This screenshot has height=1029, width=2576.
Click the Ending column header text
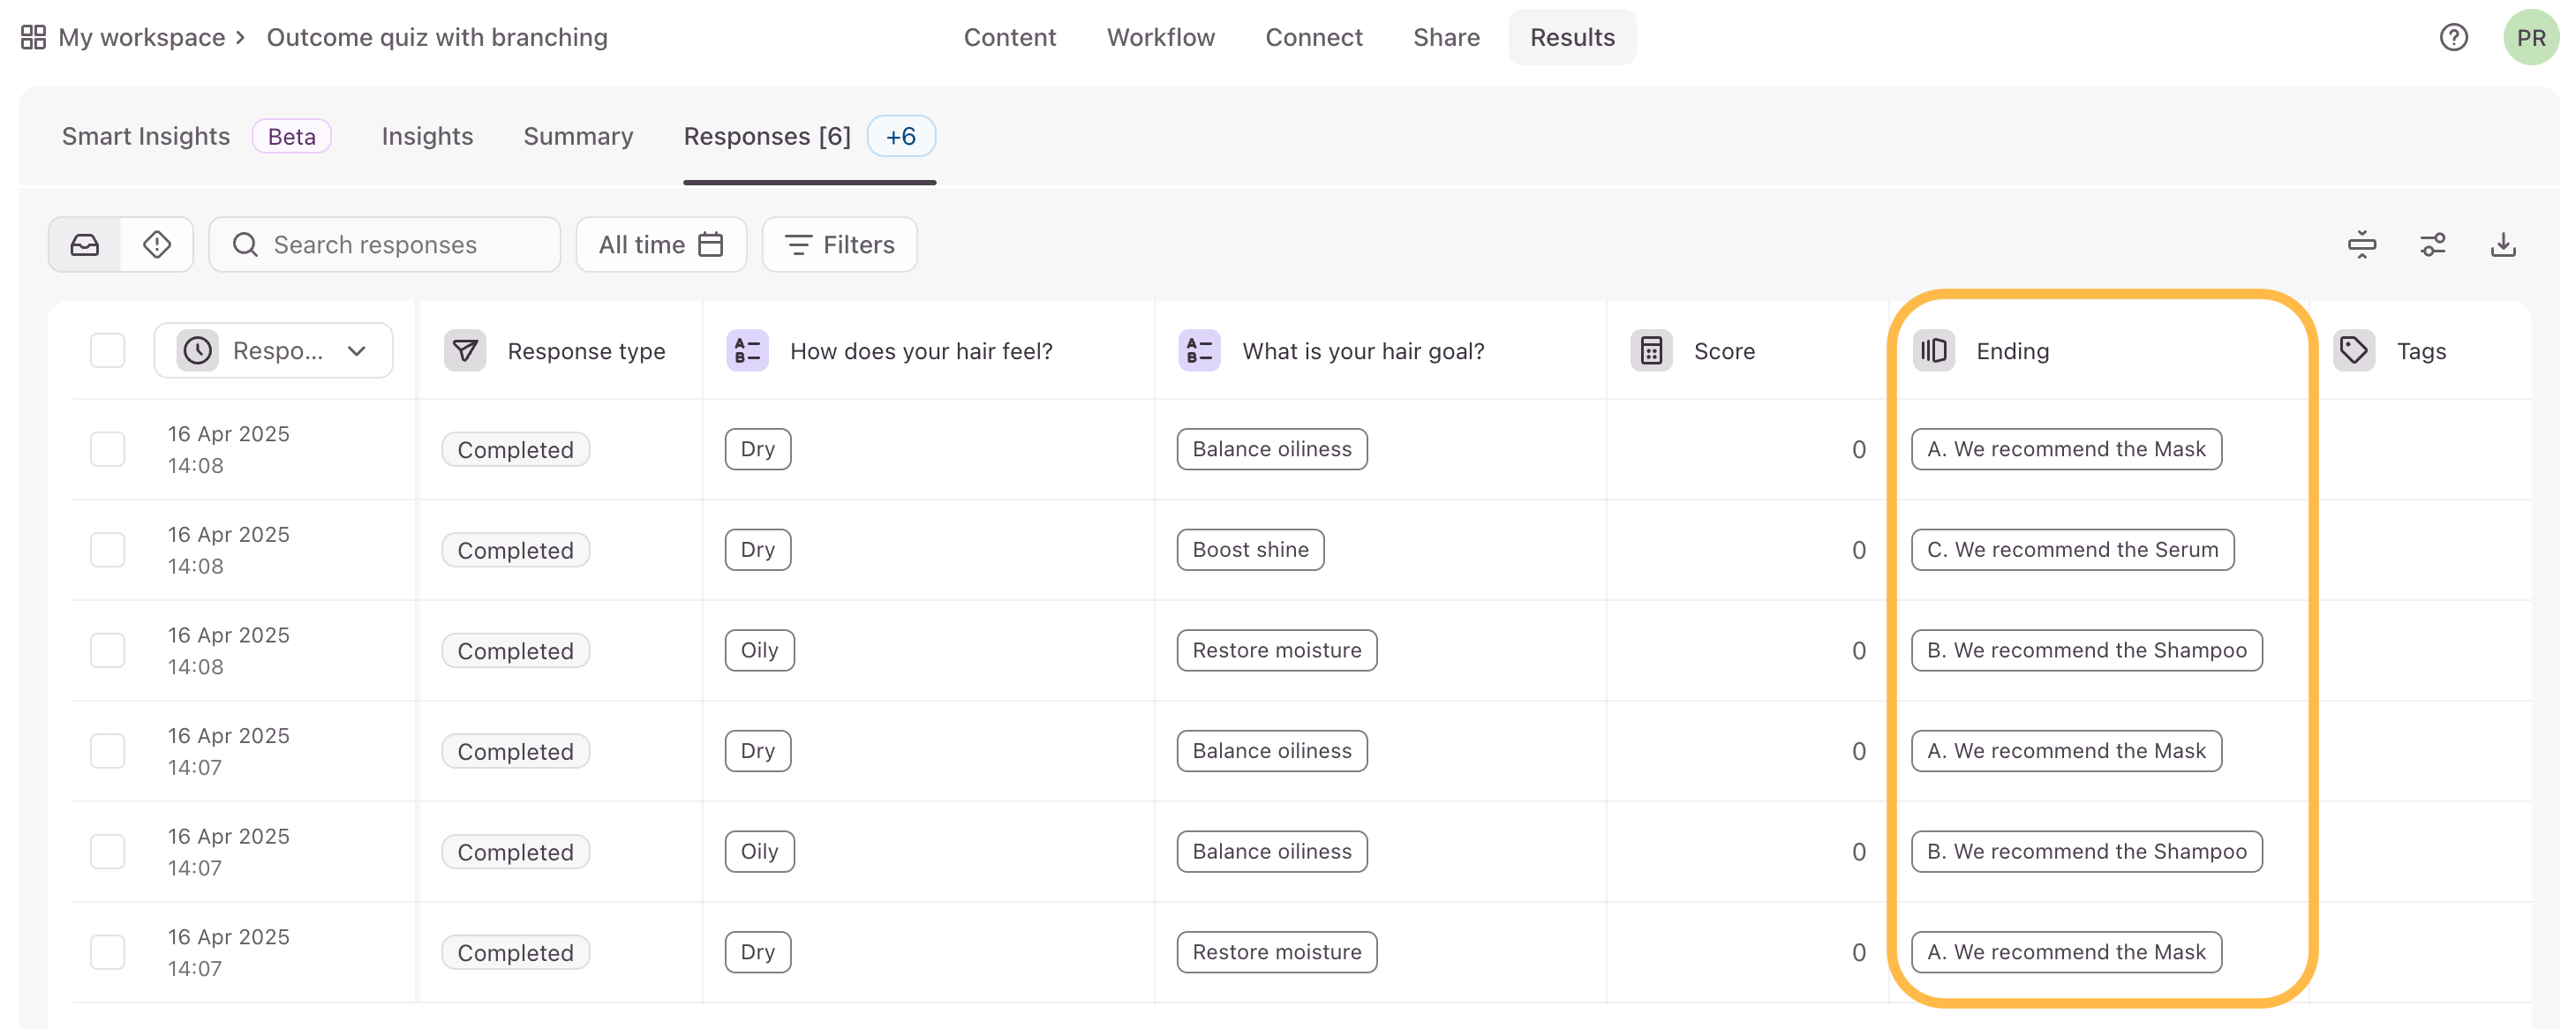(2012, 351)
